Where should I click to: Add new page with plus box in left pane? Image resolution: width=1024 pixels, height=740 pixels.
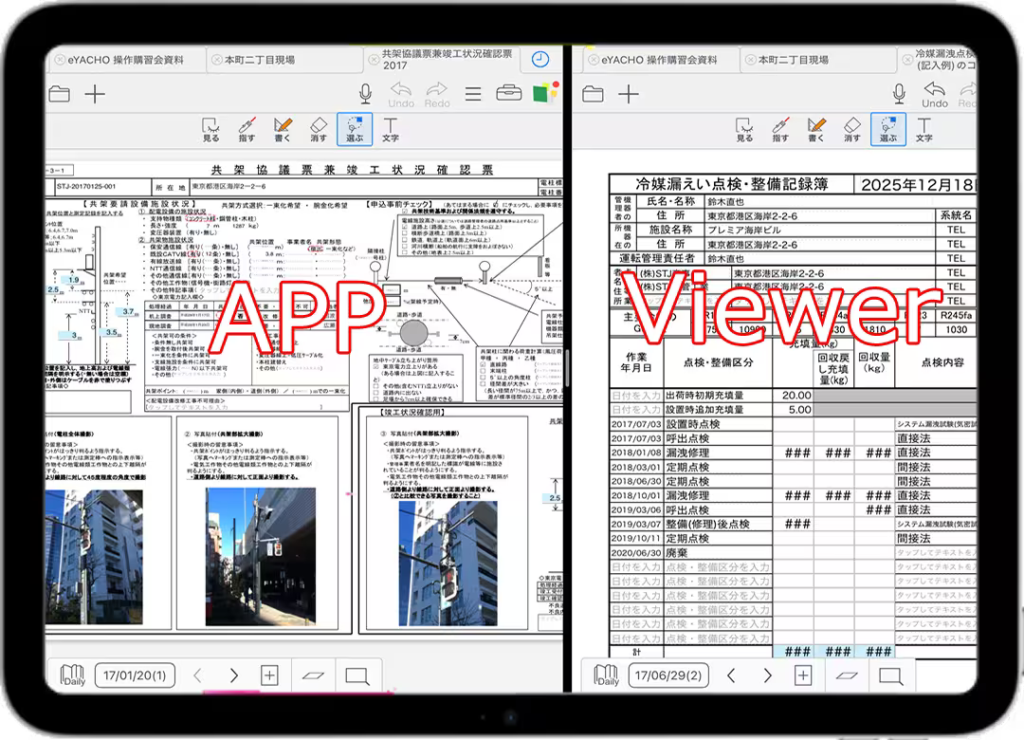pos(269,675)
